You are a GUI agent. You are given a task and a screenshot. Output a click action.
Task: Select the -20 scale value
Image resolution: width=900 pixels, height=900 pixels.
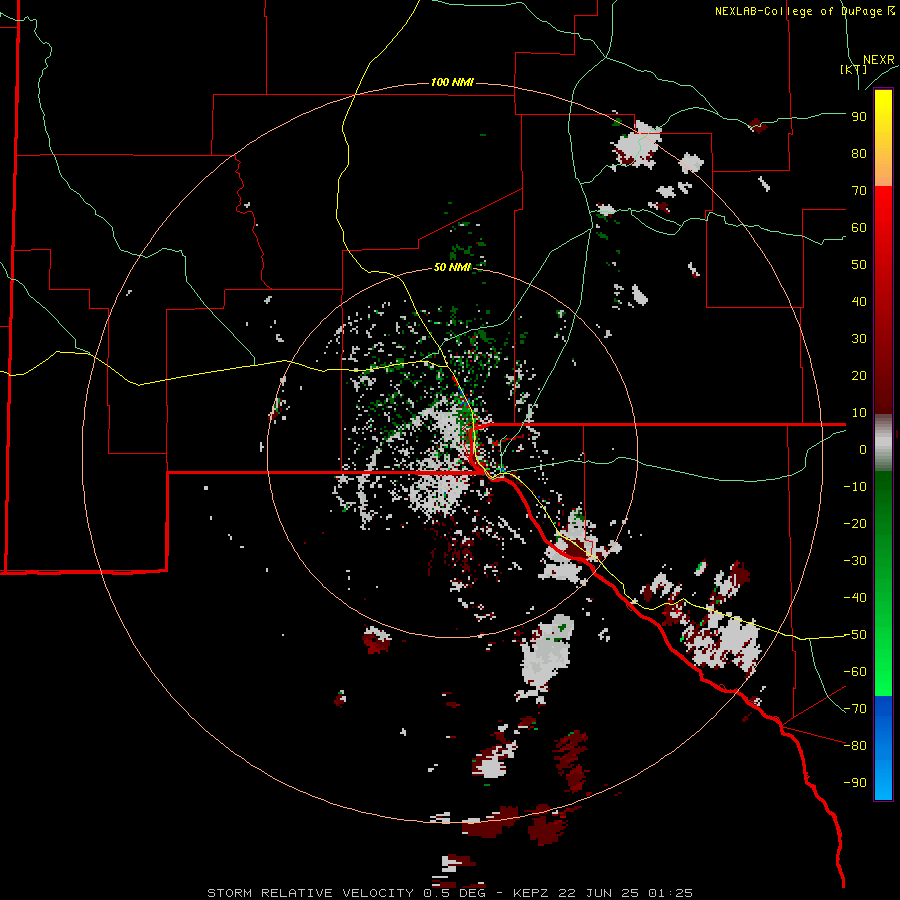tap(855, 524)
